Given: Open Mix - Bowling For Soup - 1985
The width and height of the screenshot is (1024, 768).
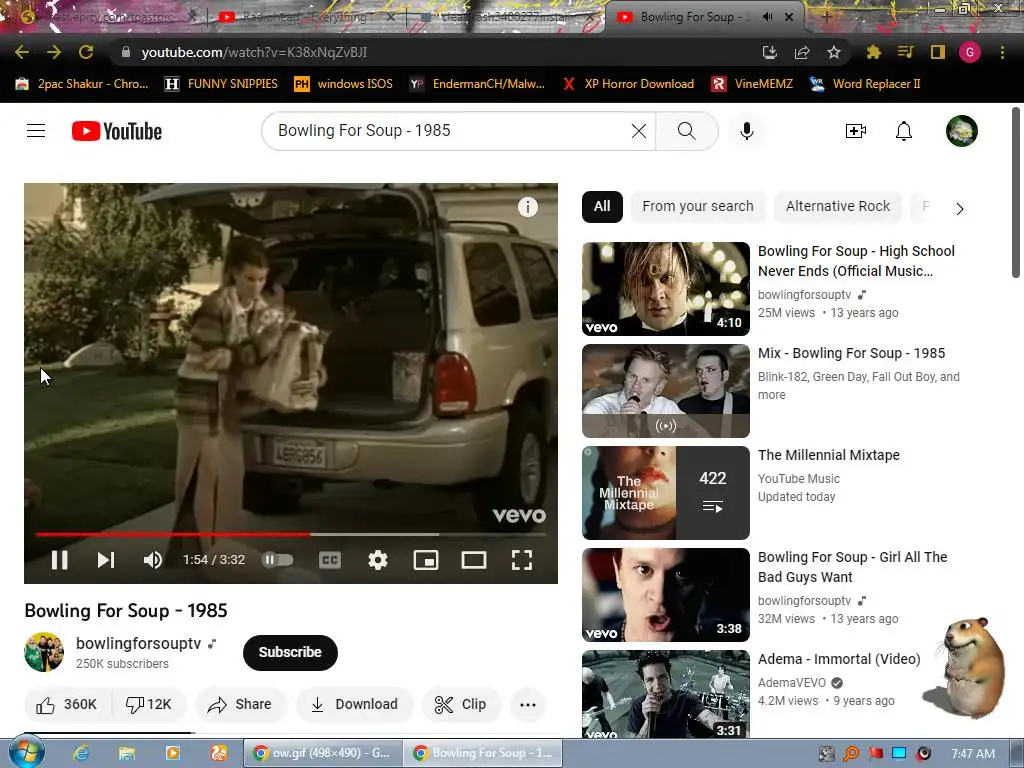Looking at the screenshot, I should [852, 353].
